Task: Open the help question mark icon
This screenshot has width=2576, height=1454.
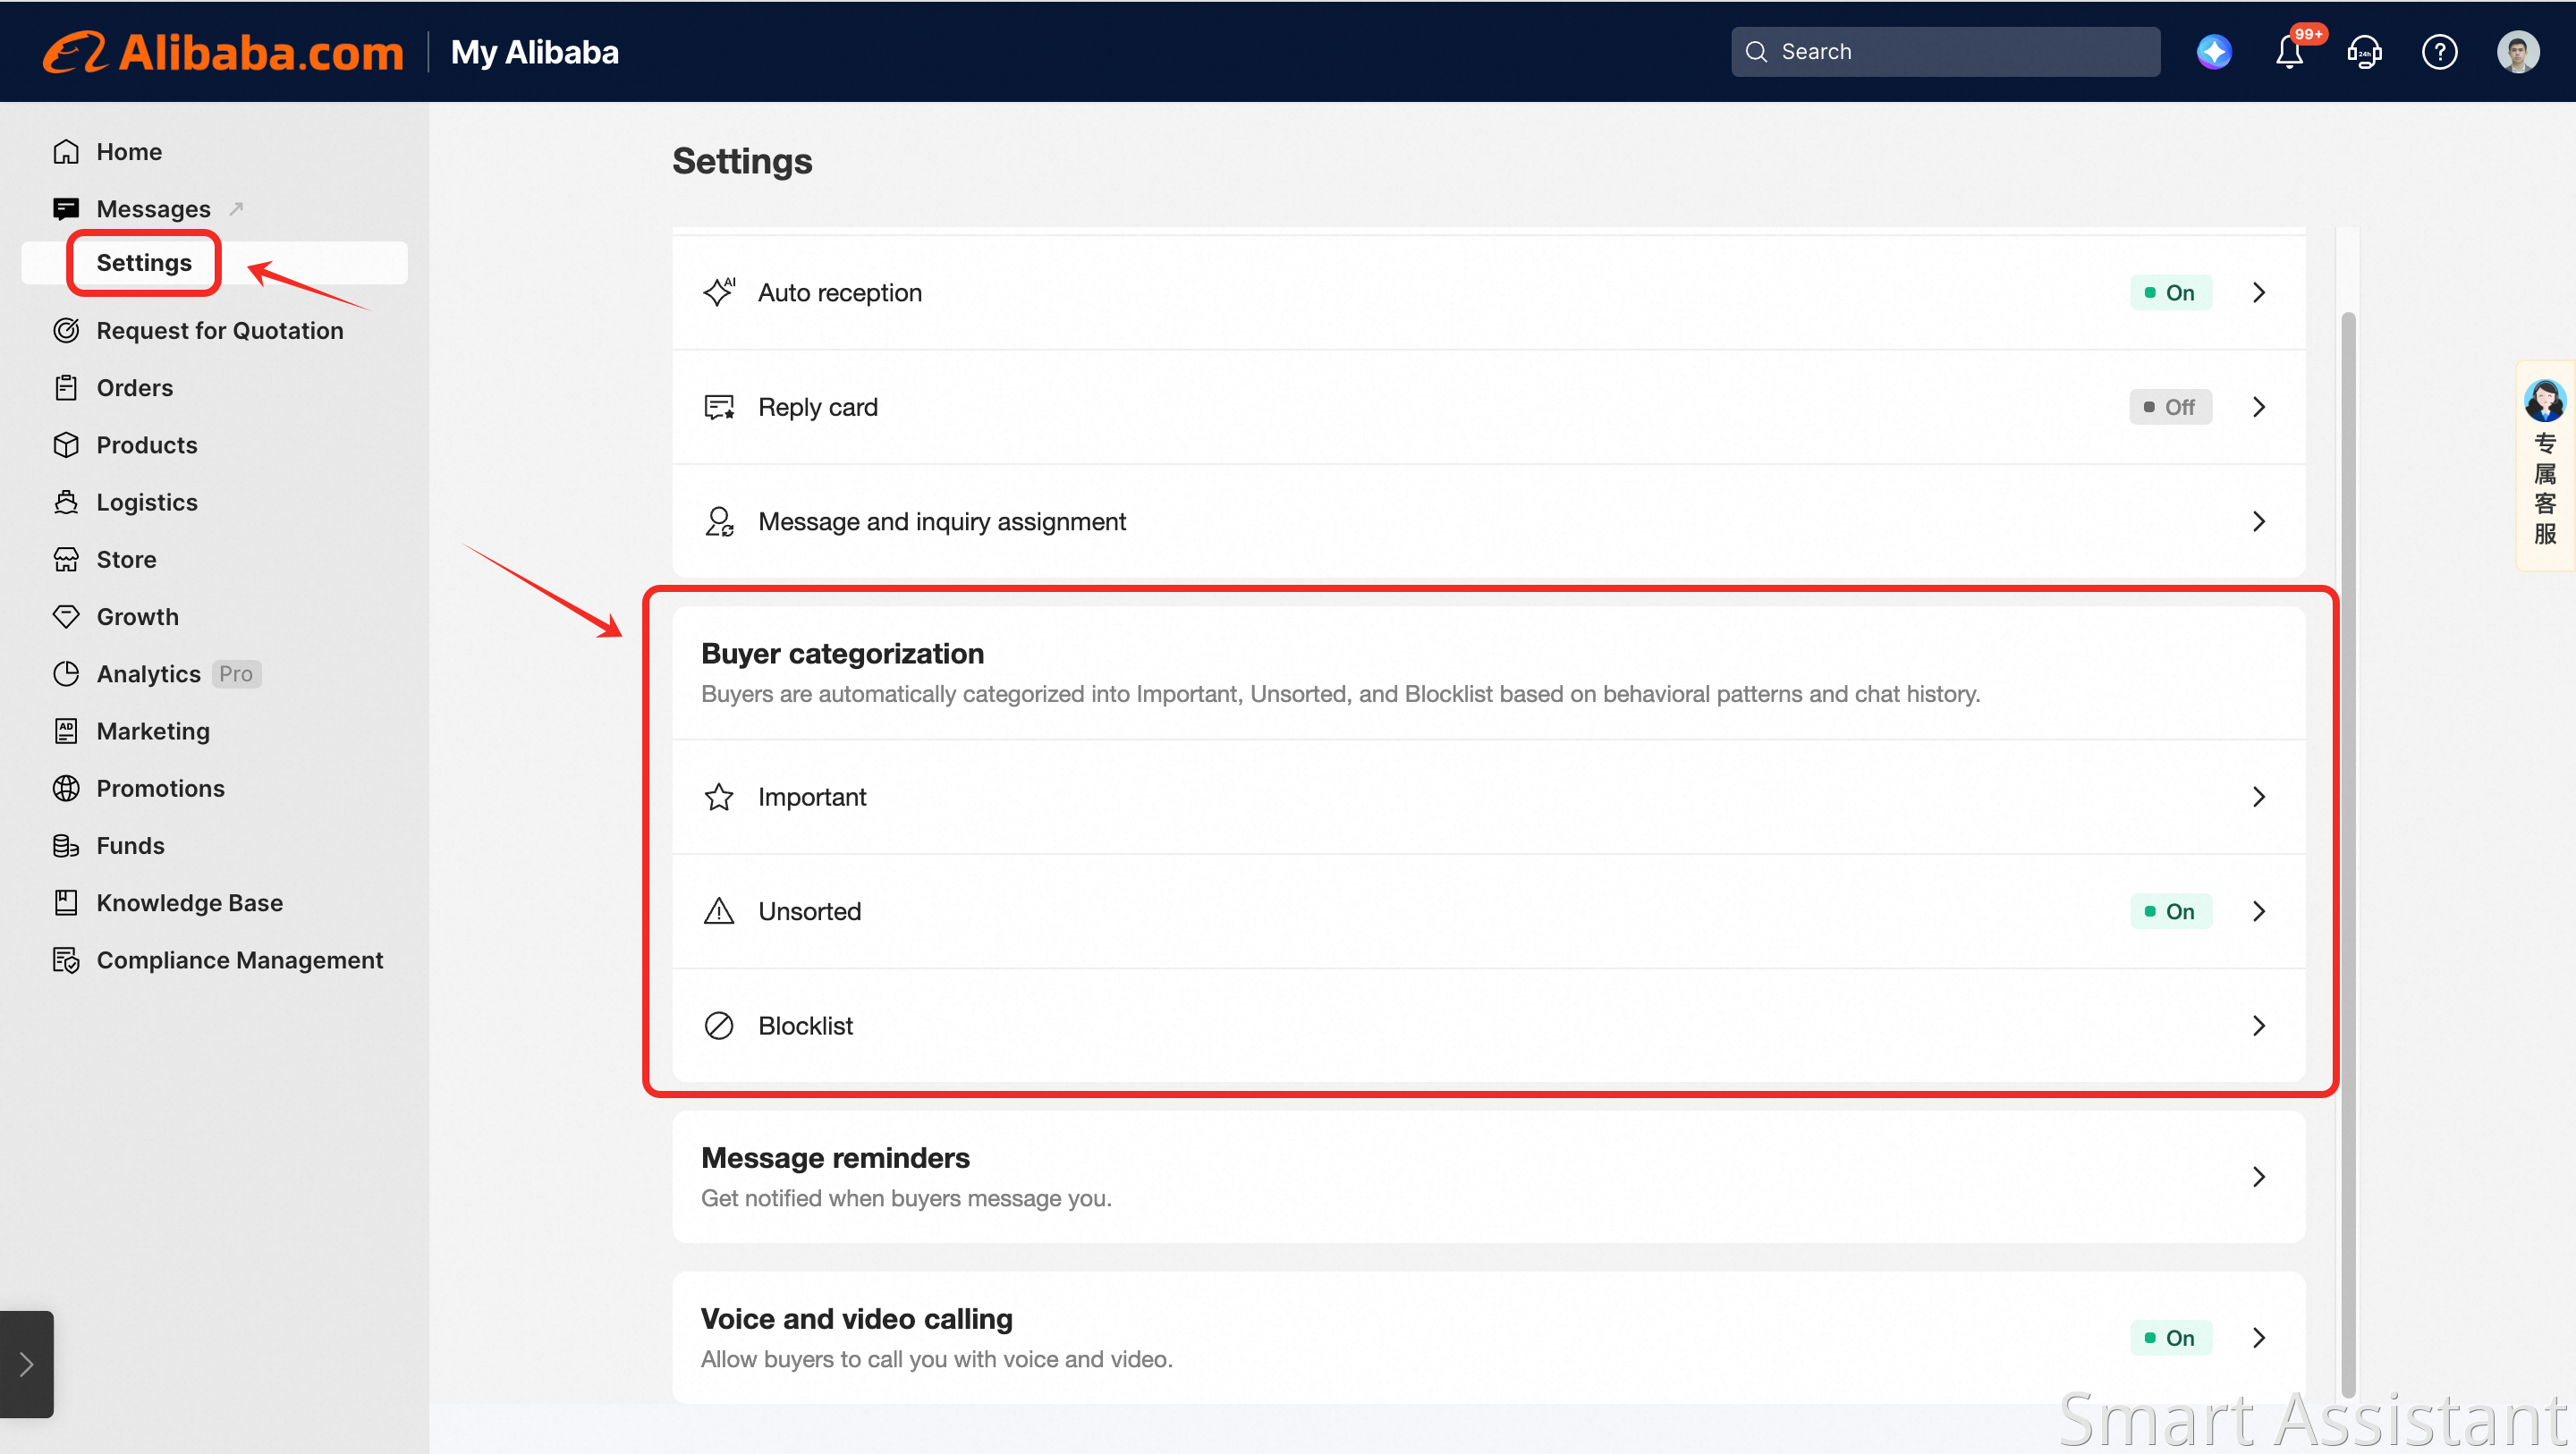Action: point(2439,52)
